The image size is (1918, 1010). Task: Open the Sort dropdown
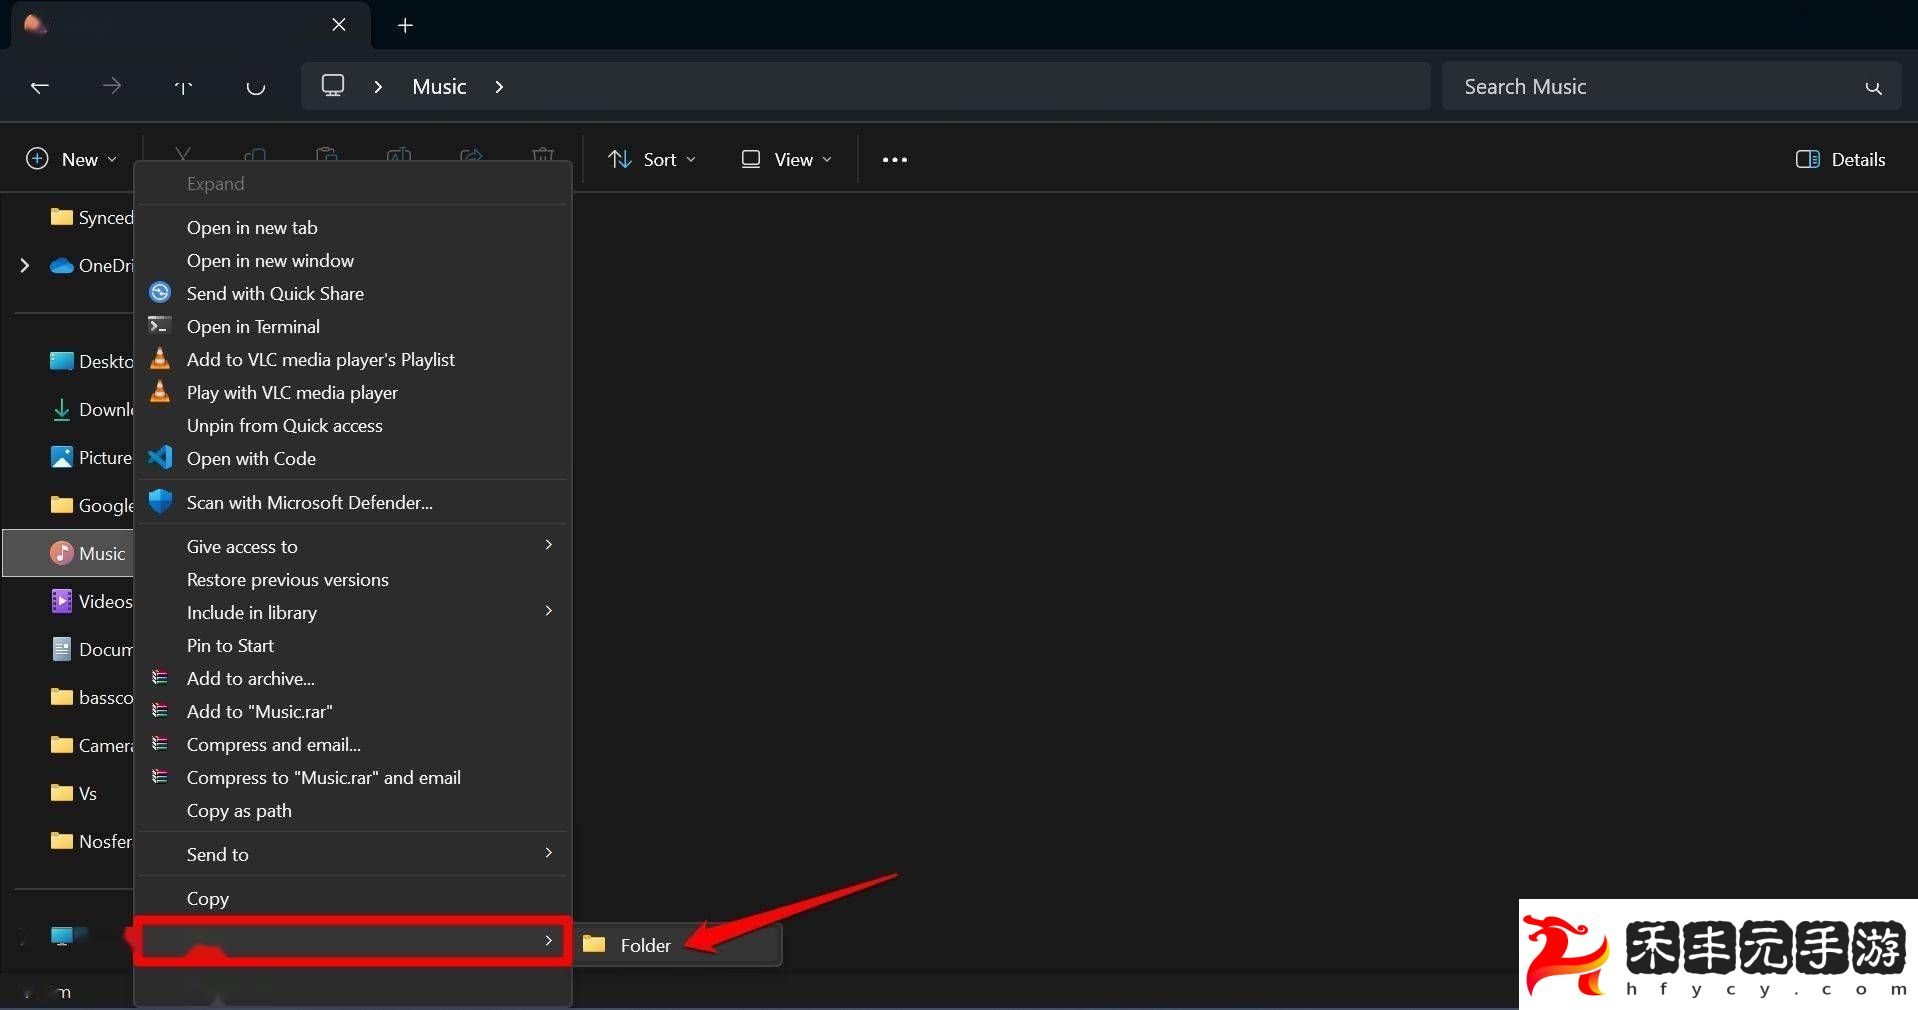[652, 160]
